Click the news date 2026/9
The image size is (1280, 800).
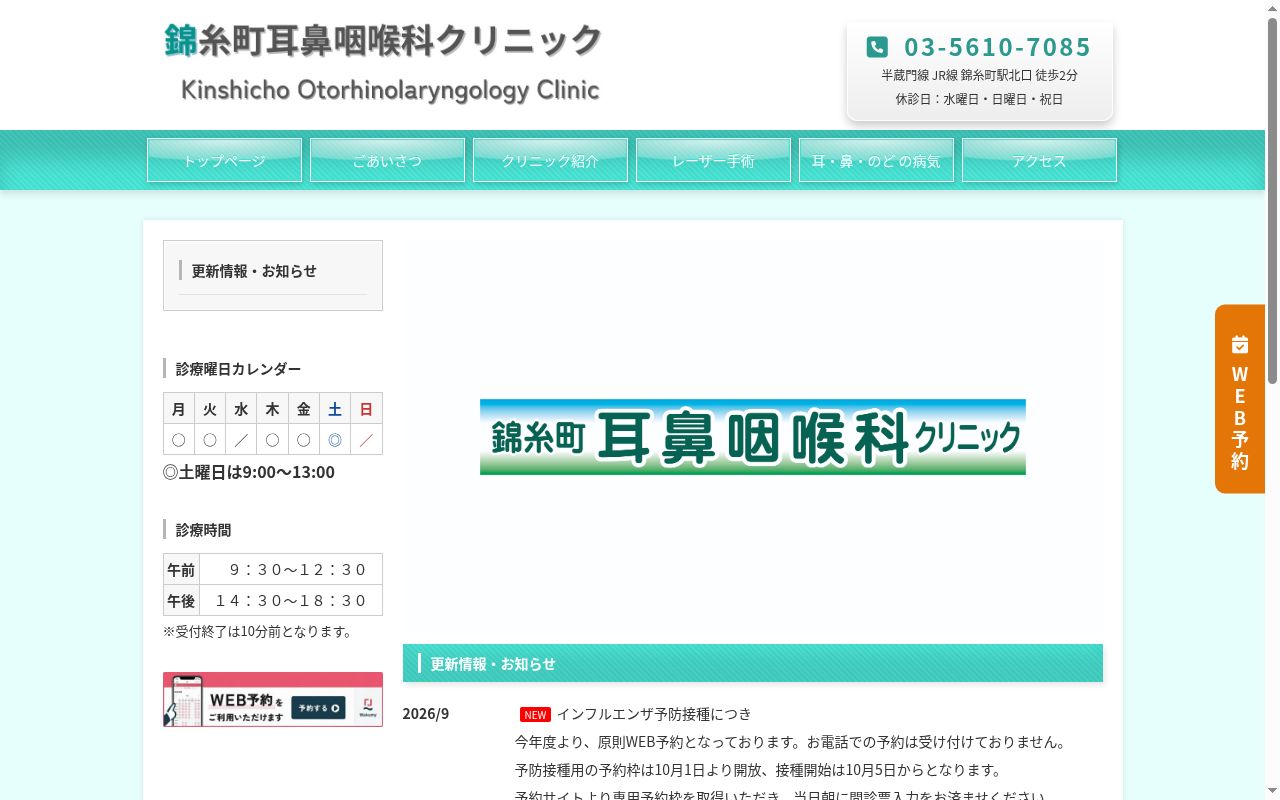pyautogui.click(x=426, y=713)
